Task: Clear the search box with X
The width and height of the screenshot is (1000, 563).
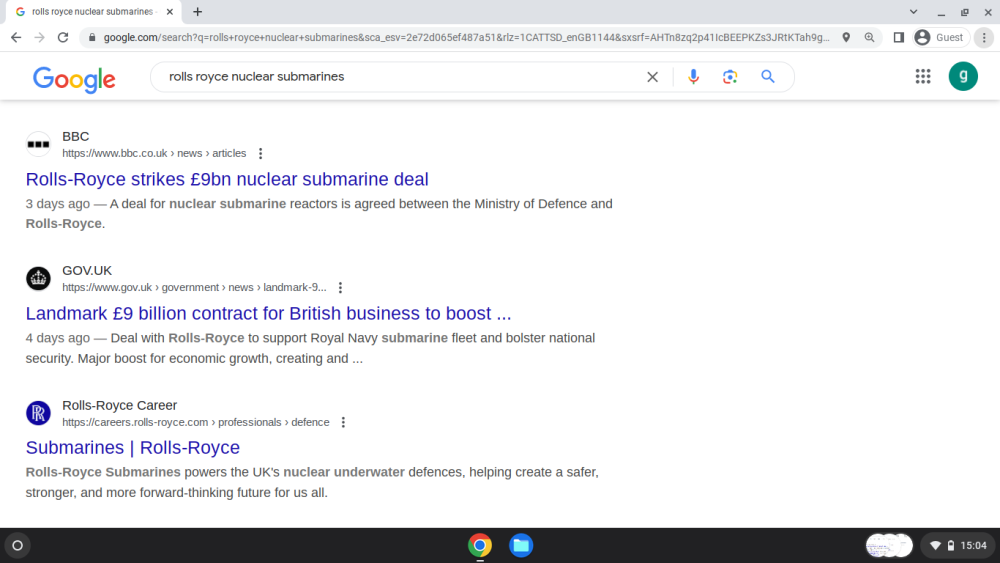Action: (652, 77)
